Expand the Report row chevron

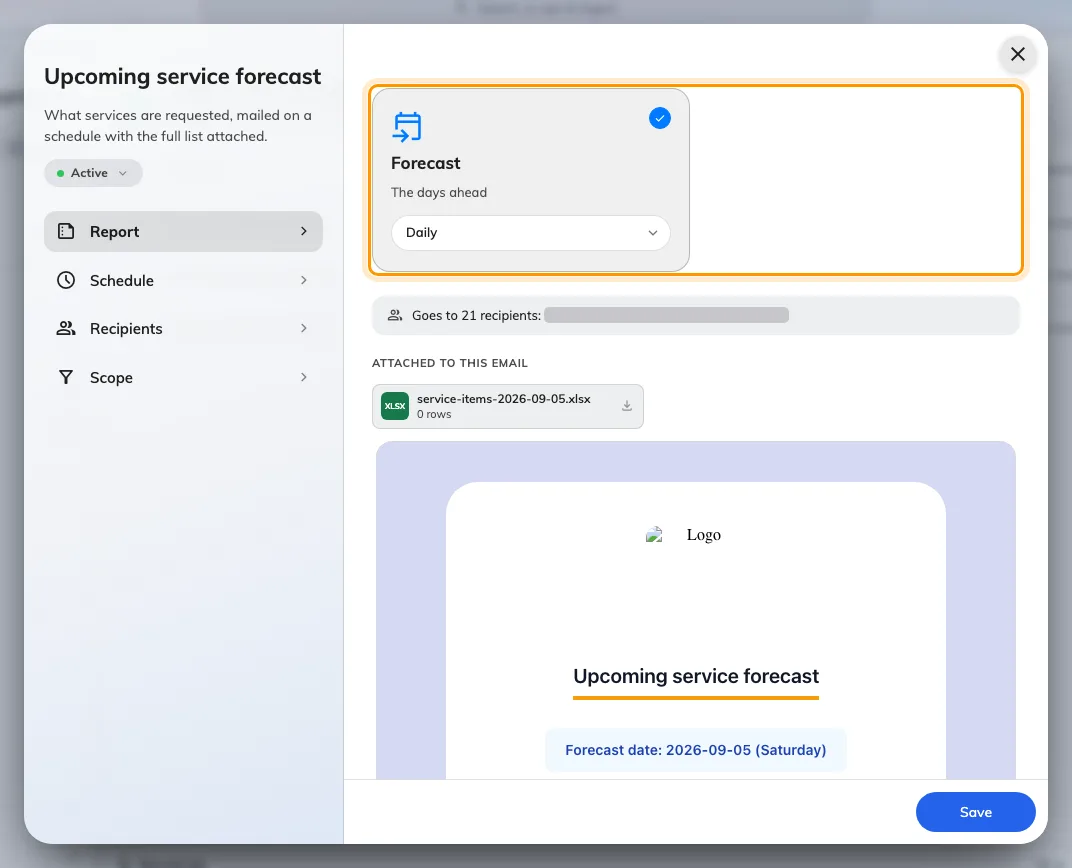pyautogui.click(x=304, y=231)
